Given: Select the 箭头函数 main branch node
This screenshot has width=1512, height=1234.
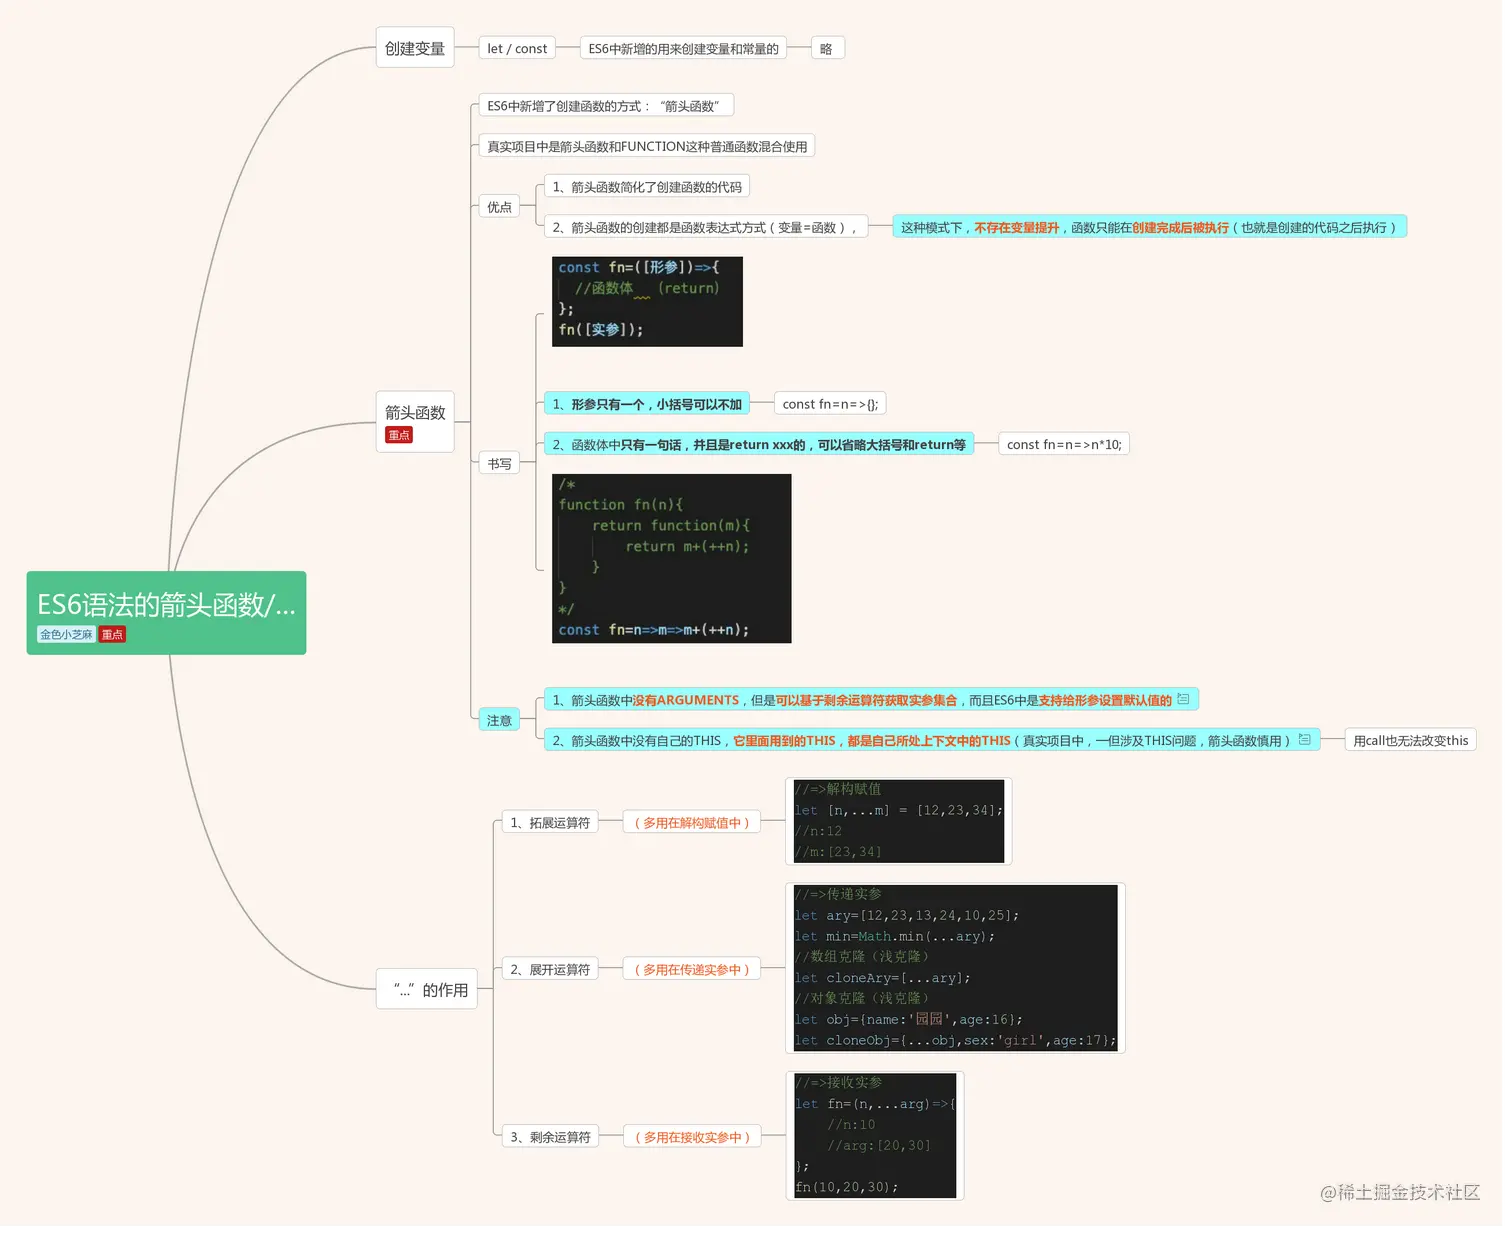Looking at the screenshot, I should coord(415,422).
